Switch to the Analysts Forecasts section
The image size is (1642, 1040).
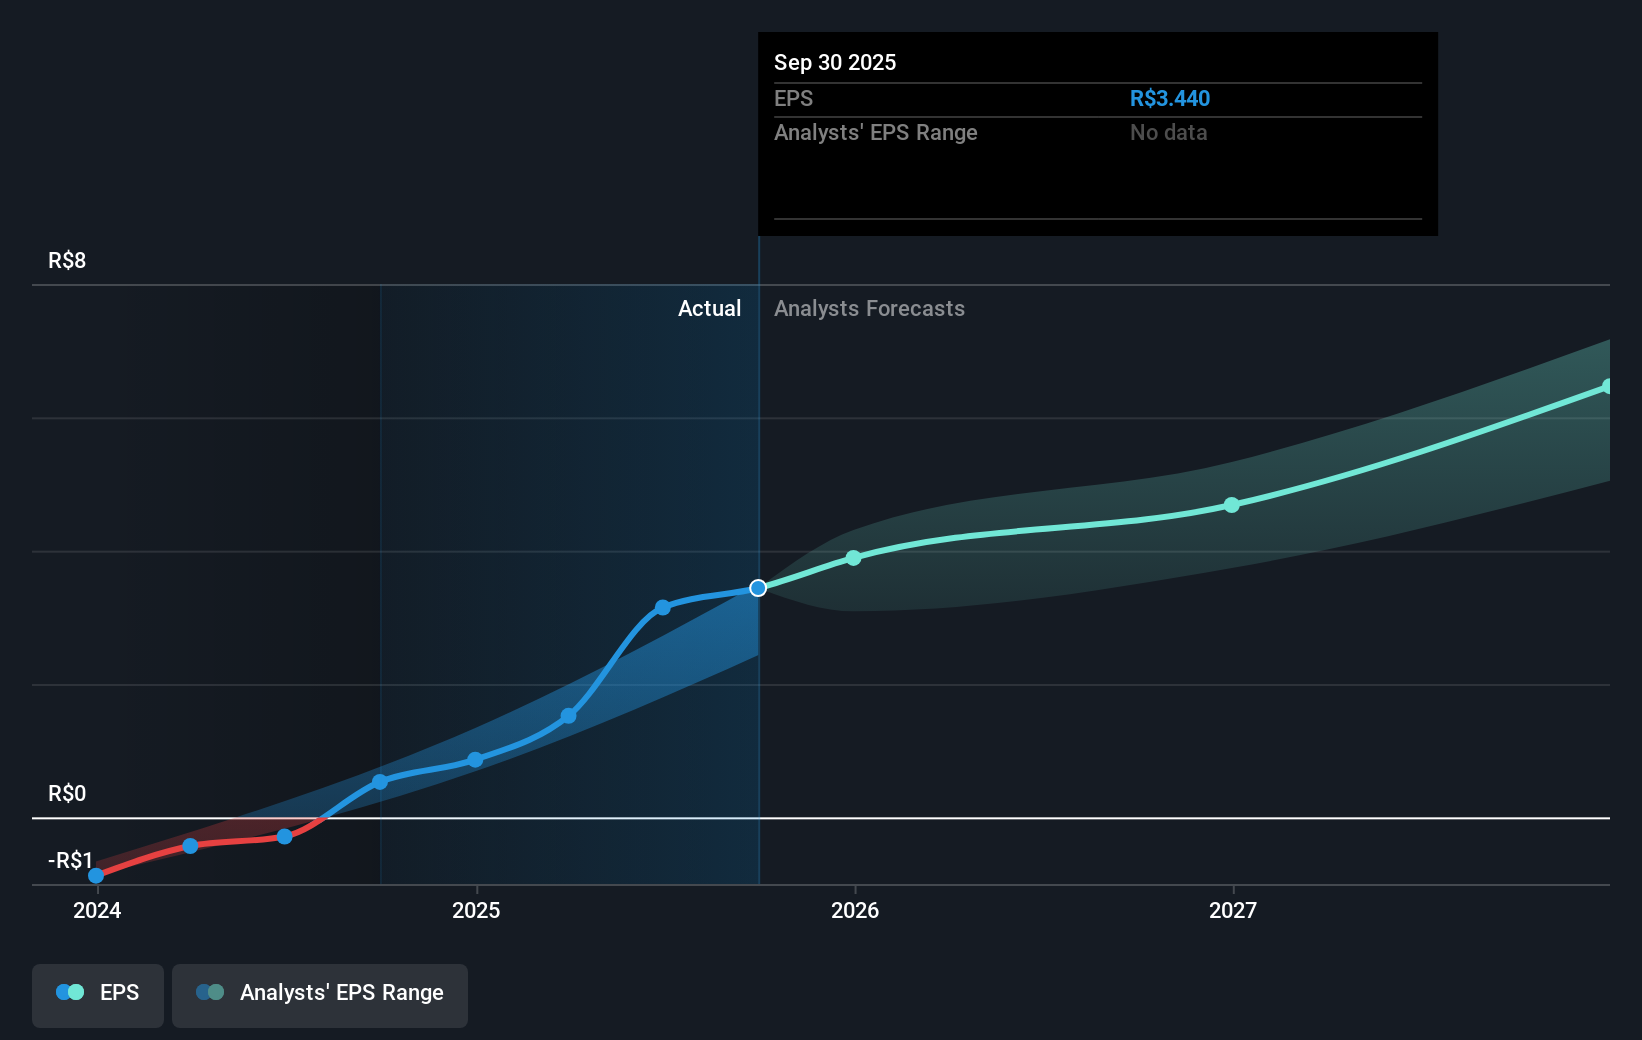[x=869, y=308]
